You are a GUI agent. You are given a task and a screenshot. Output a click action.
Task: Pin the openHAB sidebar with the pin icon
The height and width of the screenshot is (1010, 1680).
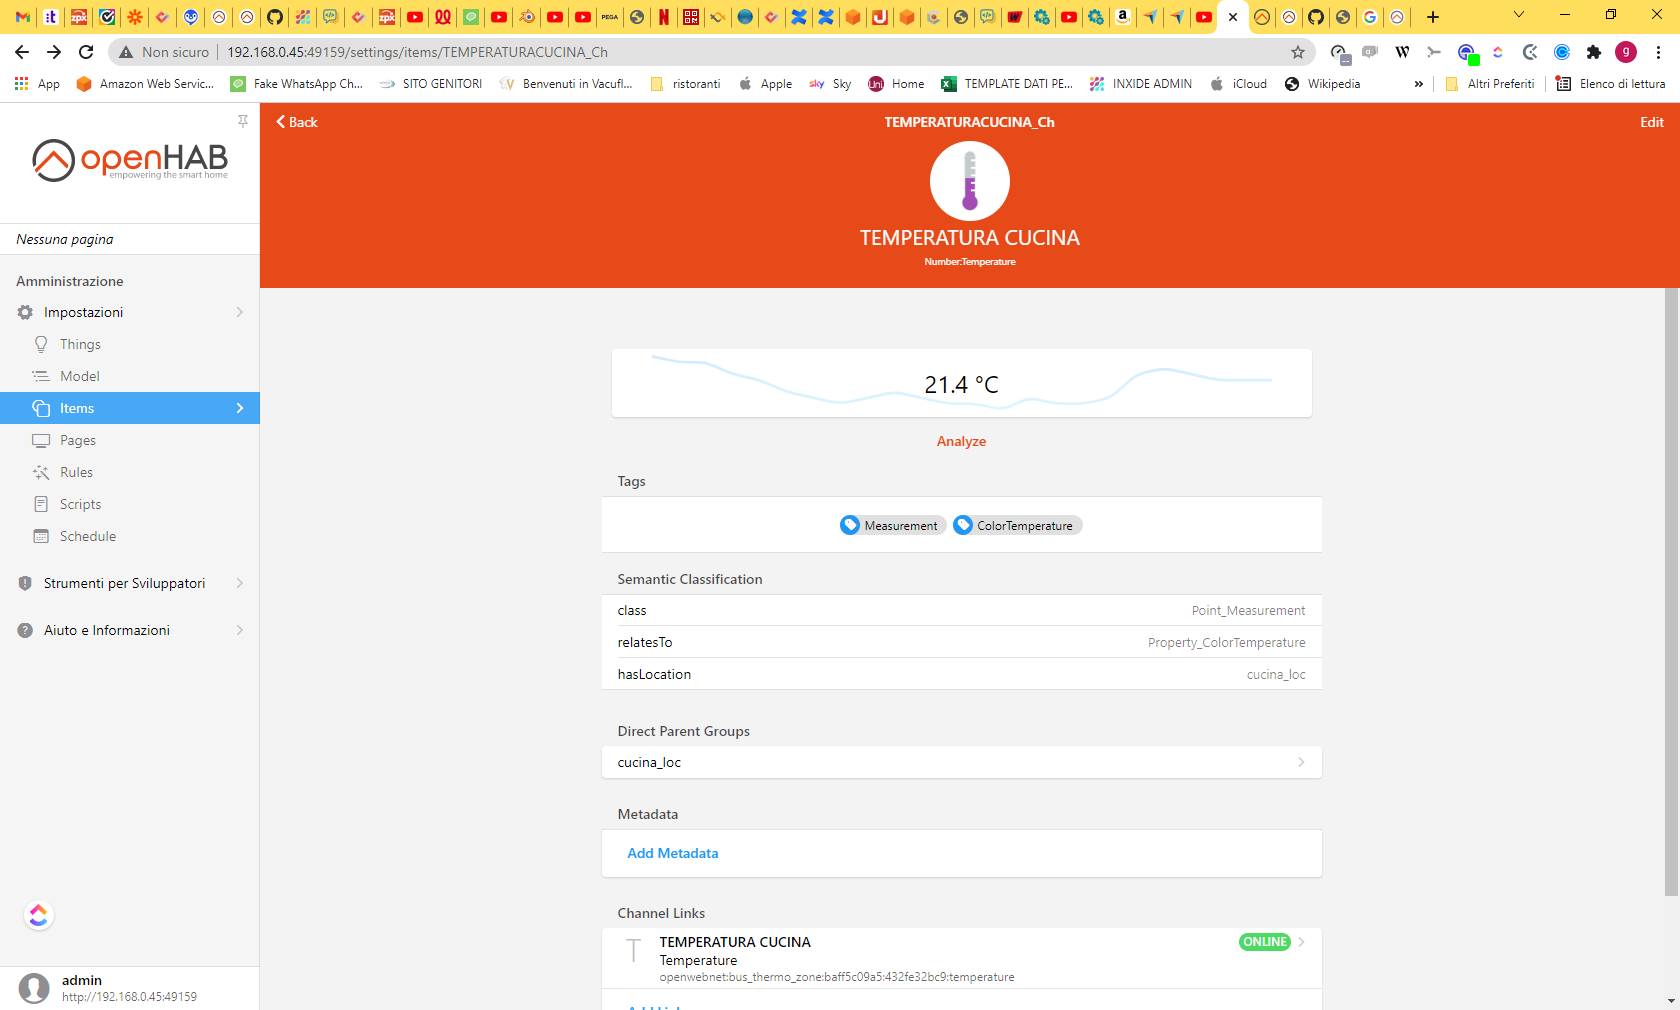(x=242, y=121)
